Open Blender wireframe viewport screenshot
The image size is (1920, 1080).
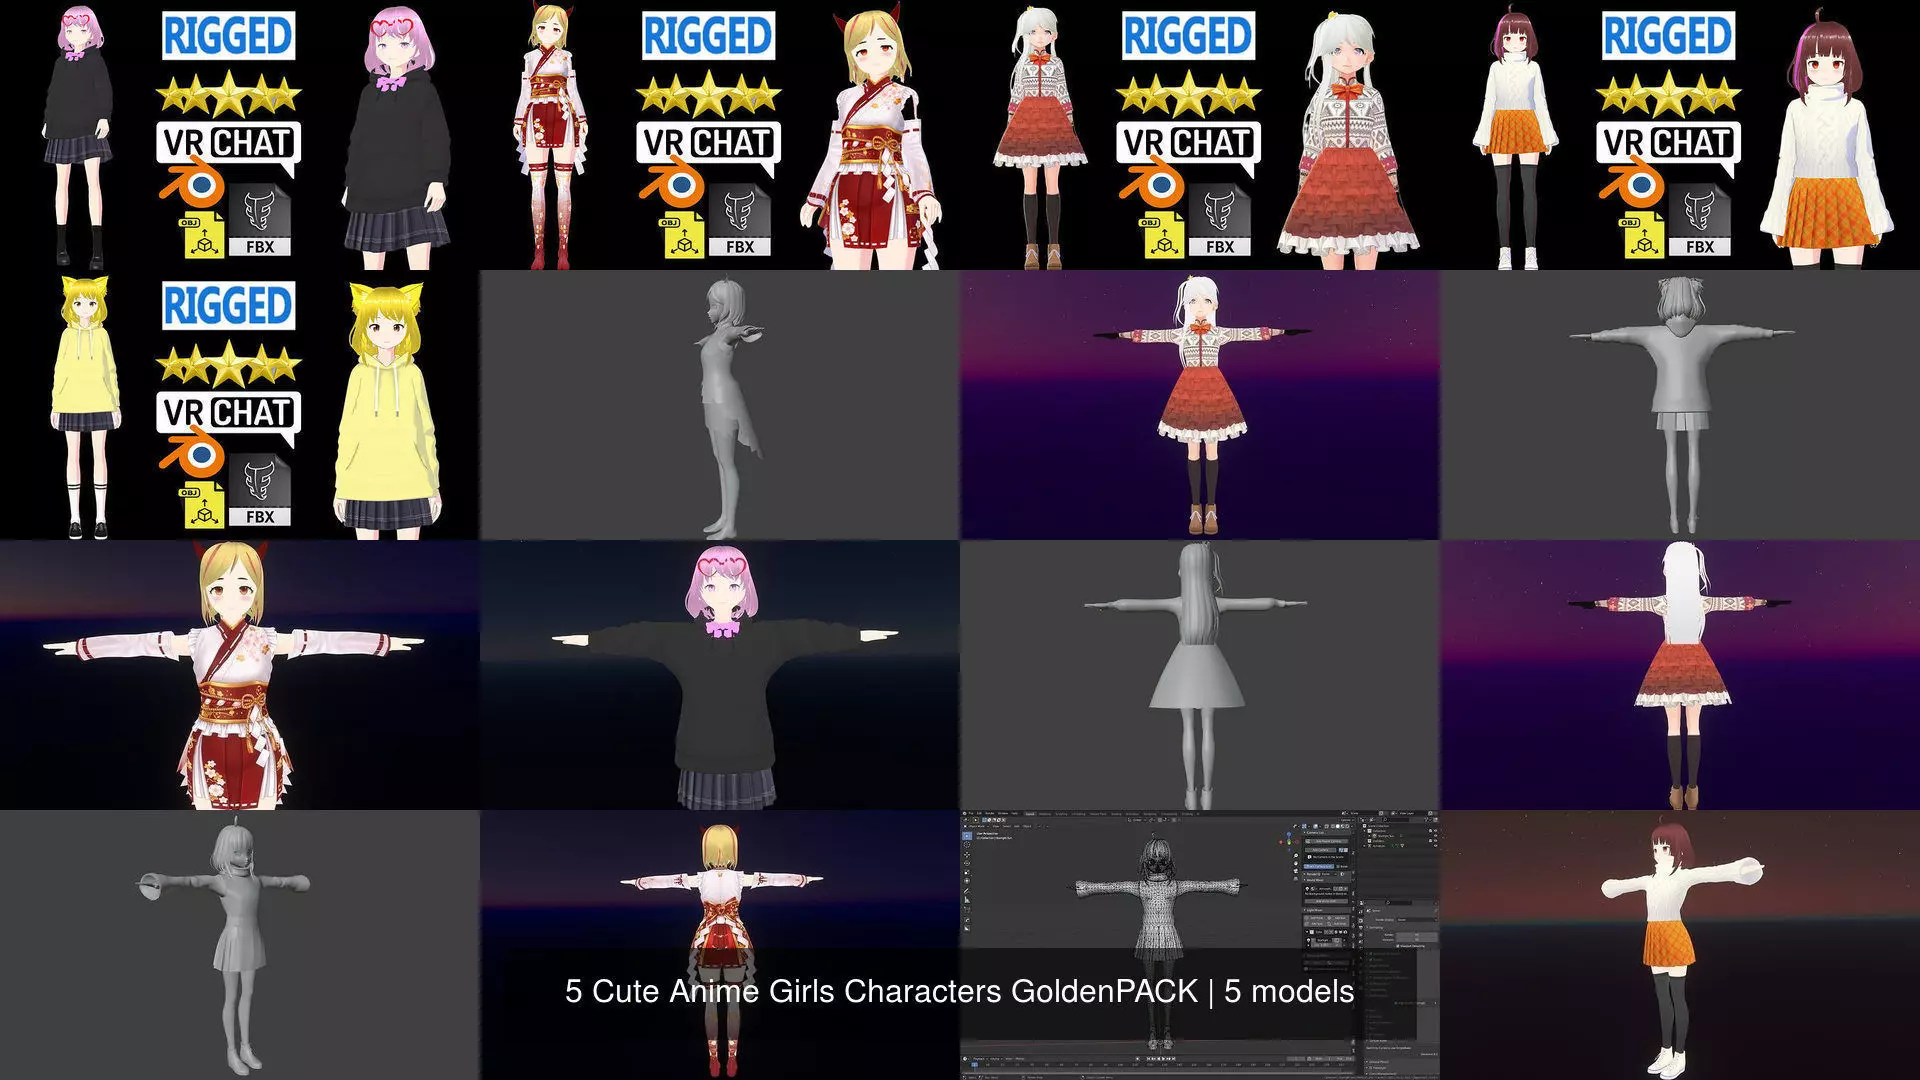pyautogui.click(x=1200, y=945)
